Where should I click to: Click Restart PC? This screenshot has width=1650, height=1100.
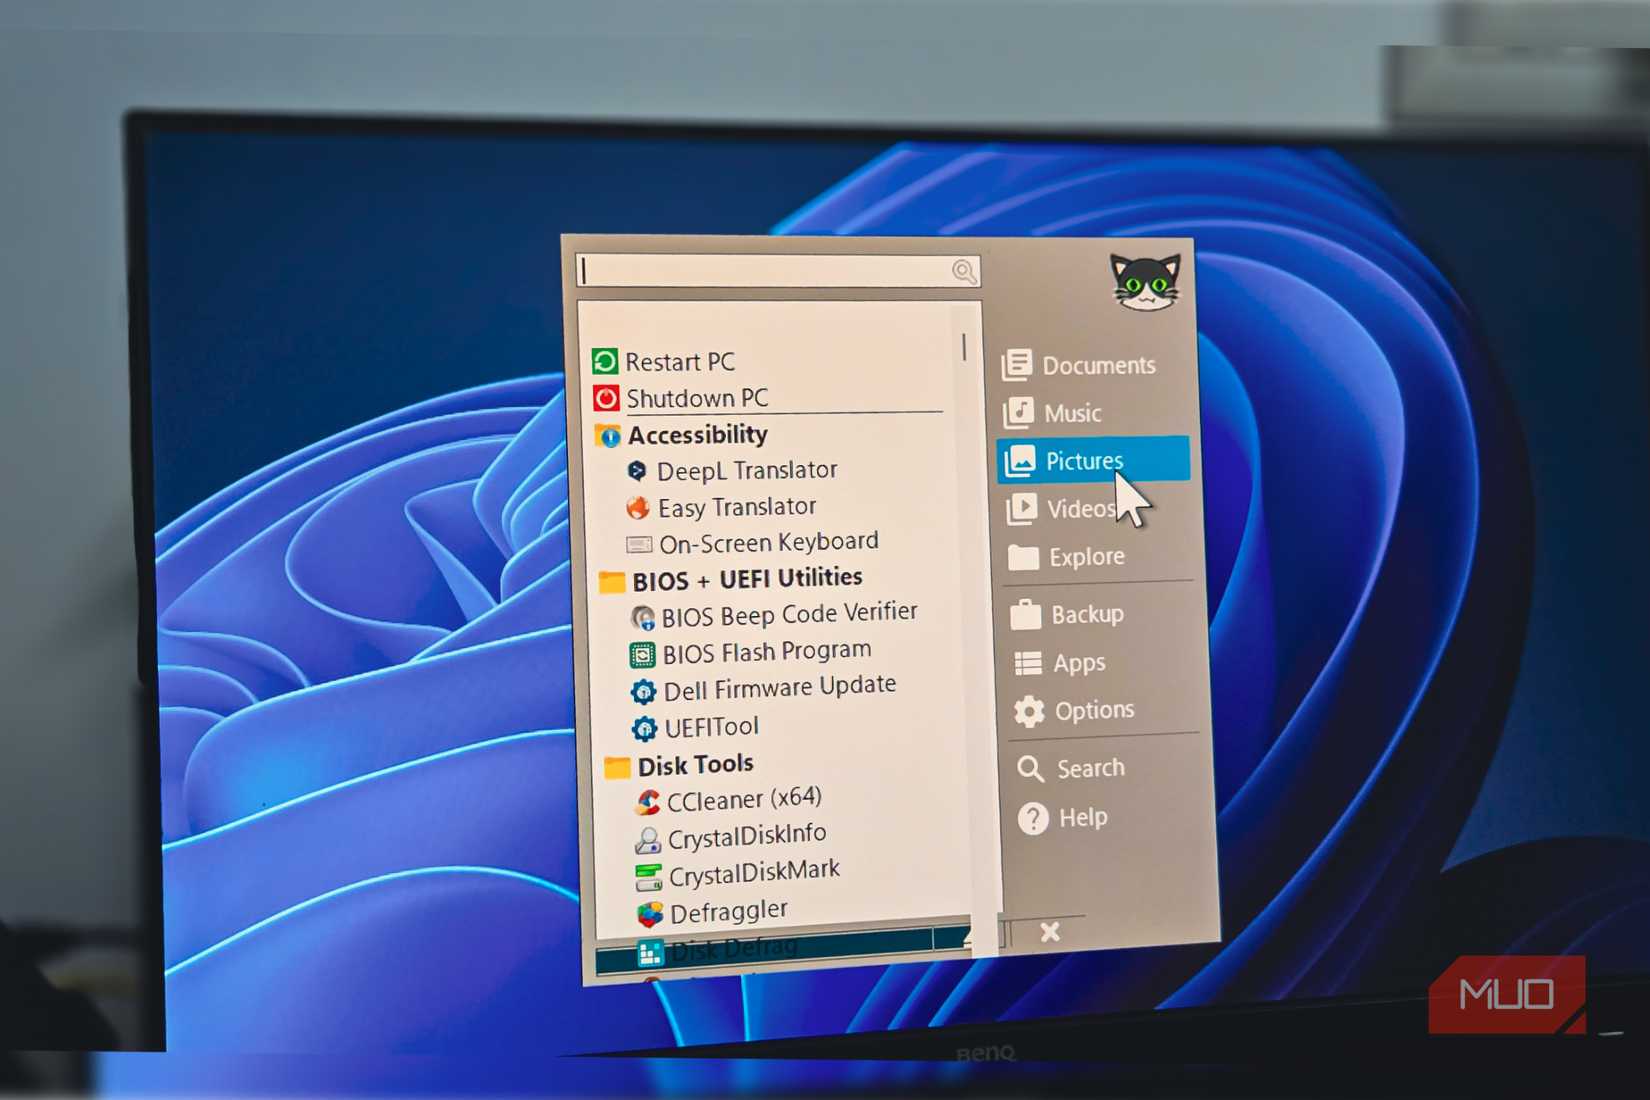680,361
